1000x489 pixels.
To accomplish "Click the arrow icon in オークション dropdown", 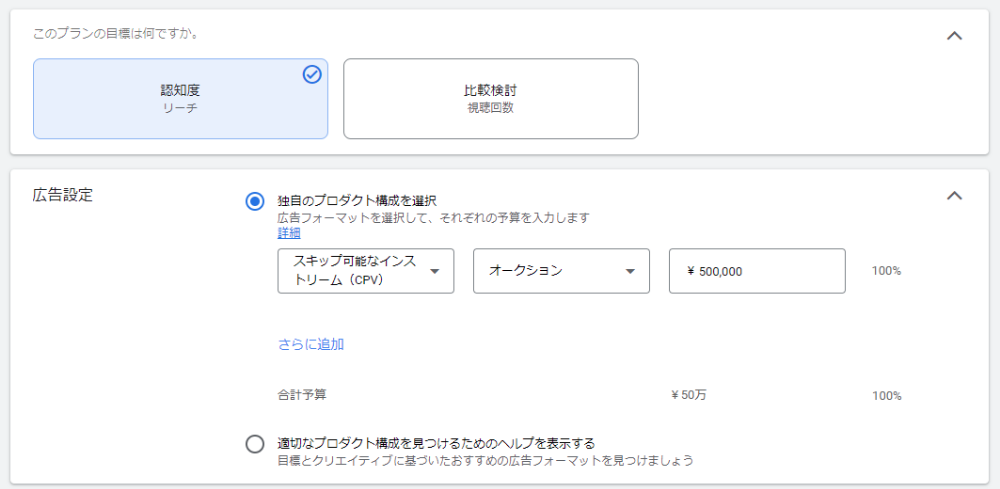I will (630, 272).
